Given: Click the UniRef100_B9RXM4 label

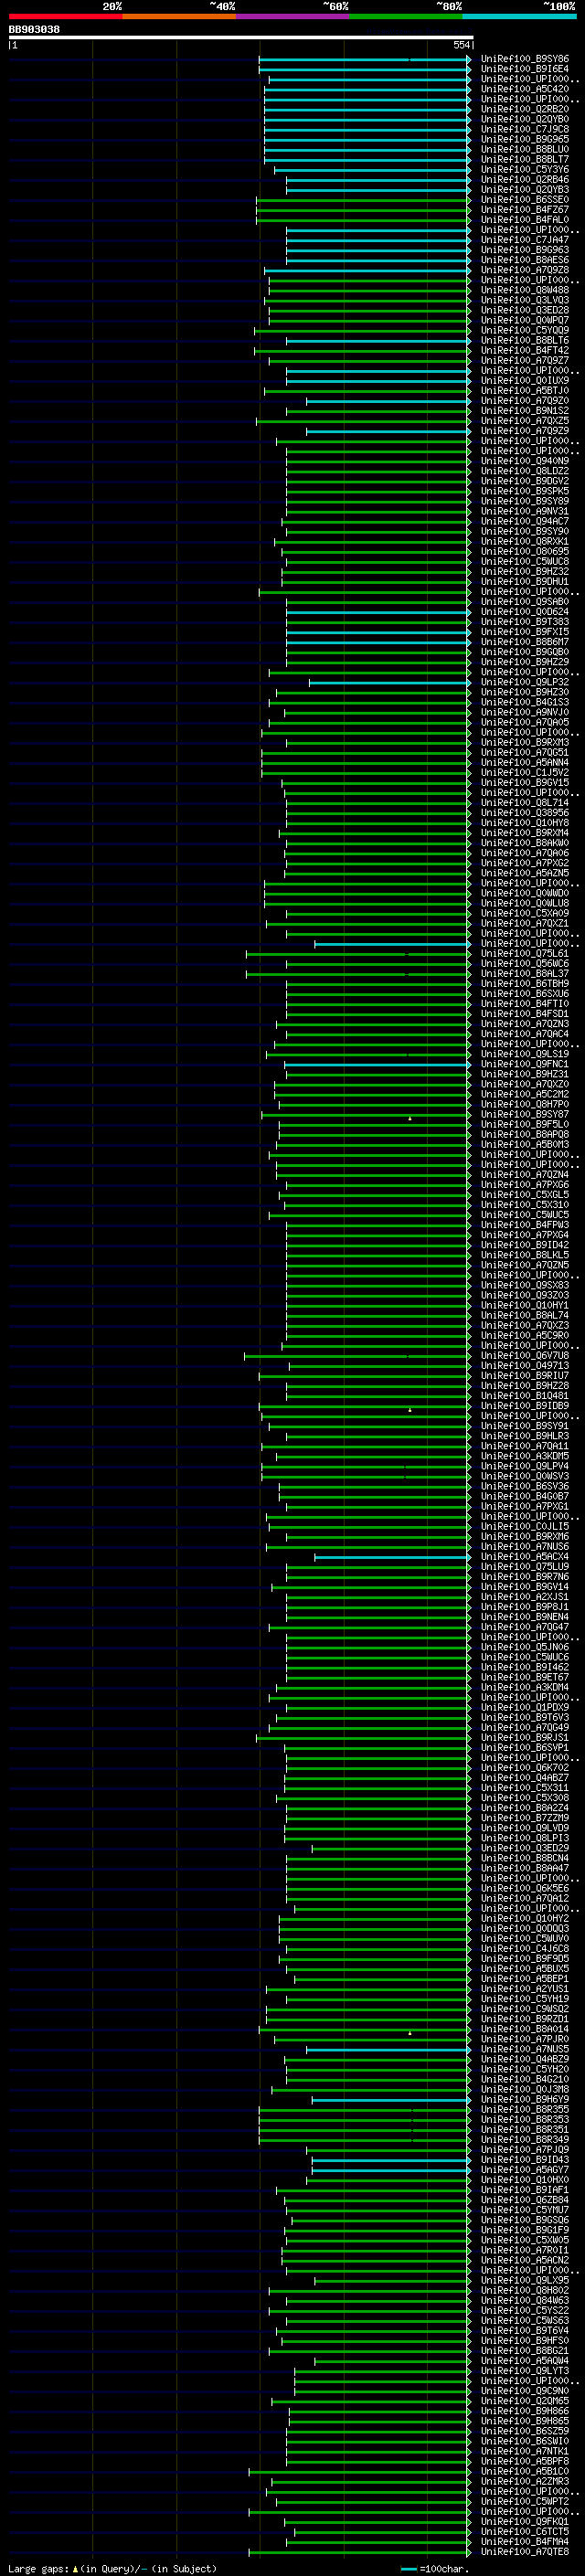Looking at the screenshot, I should (525, 832).
